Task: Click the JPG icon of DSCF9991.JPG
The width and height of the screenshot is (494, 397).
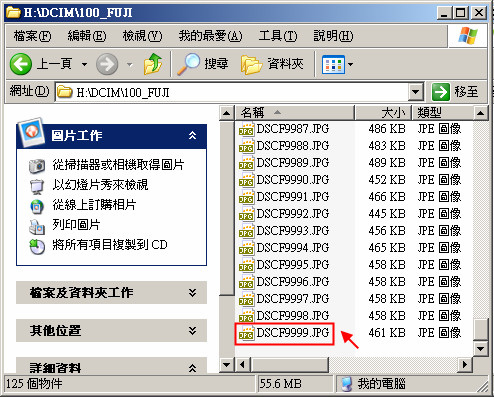Action: click(x=246, y=197)
